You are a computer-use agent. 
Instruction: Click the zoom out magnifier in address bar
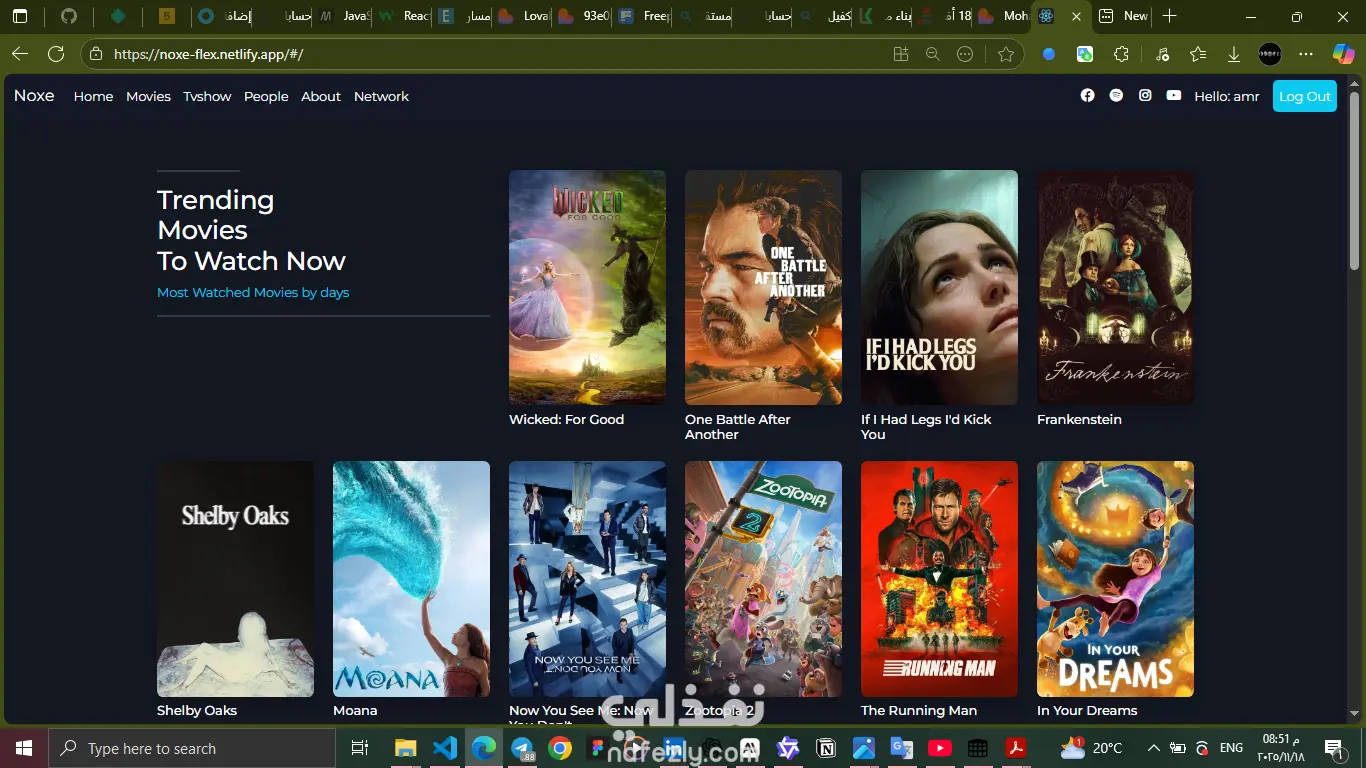[933, 54]
